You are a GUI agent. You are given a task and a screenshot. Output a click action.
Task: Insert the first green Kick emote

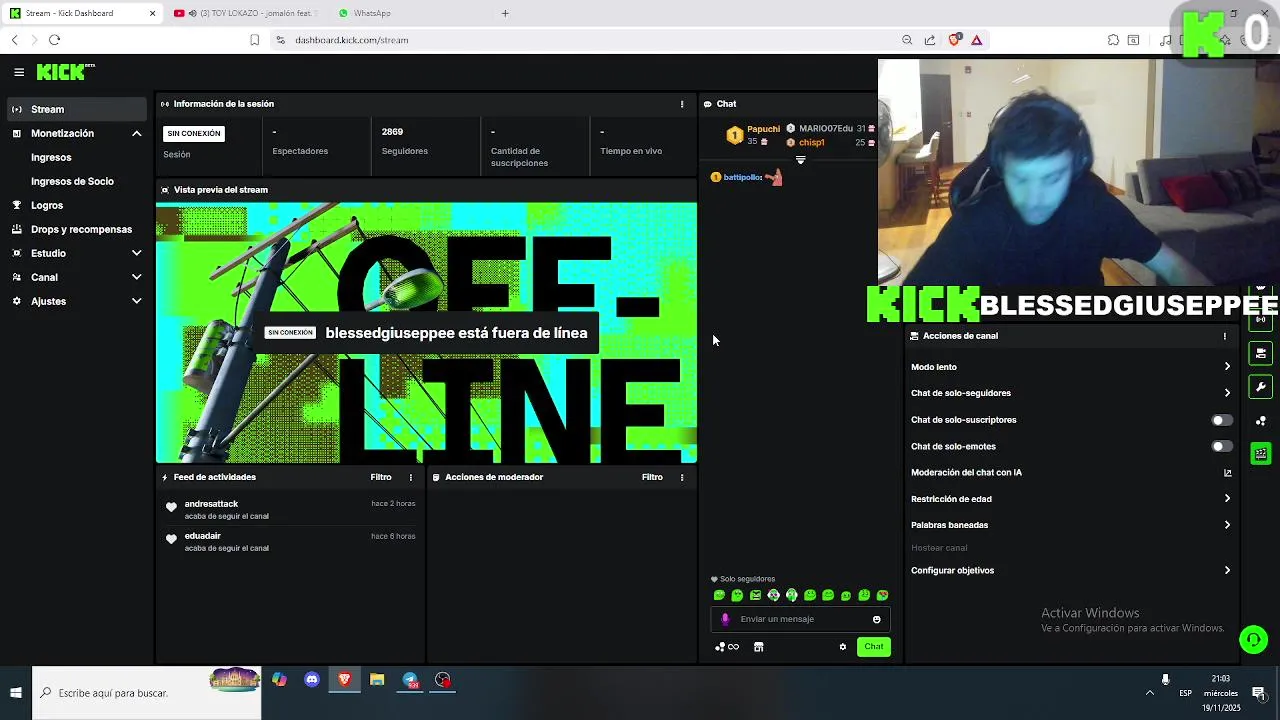click(719, 595)
